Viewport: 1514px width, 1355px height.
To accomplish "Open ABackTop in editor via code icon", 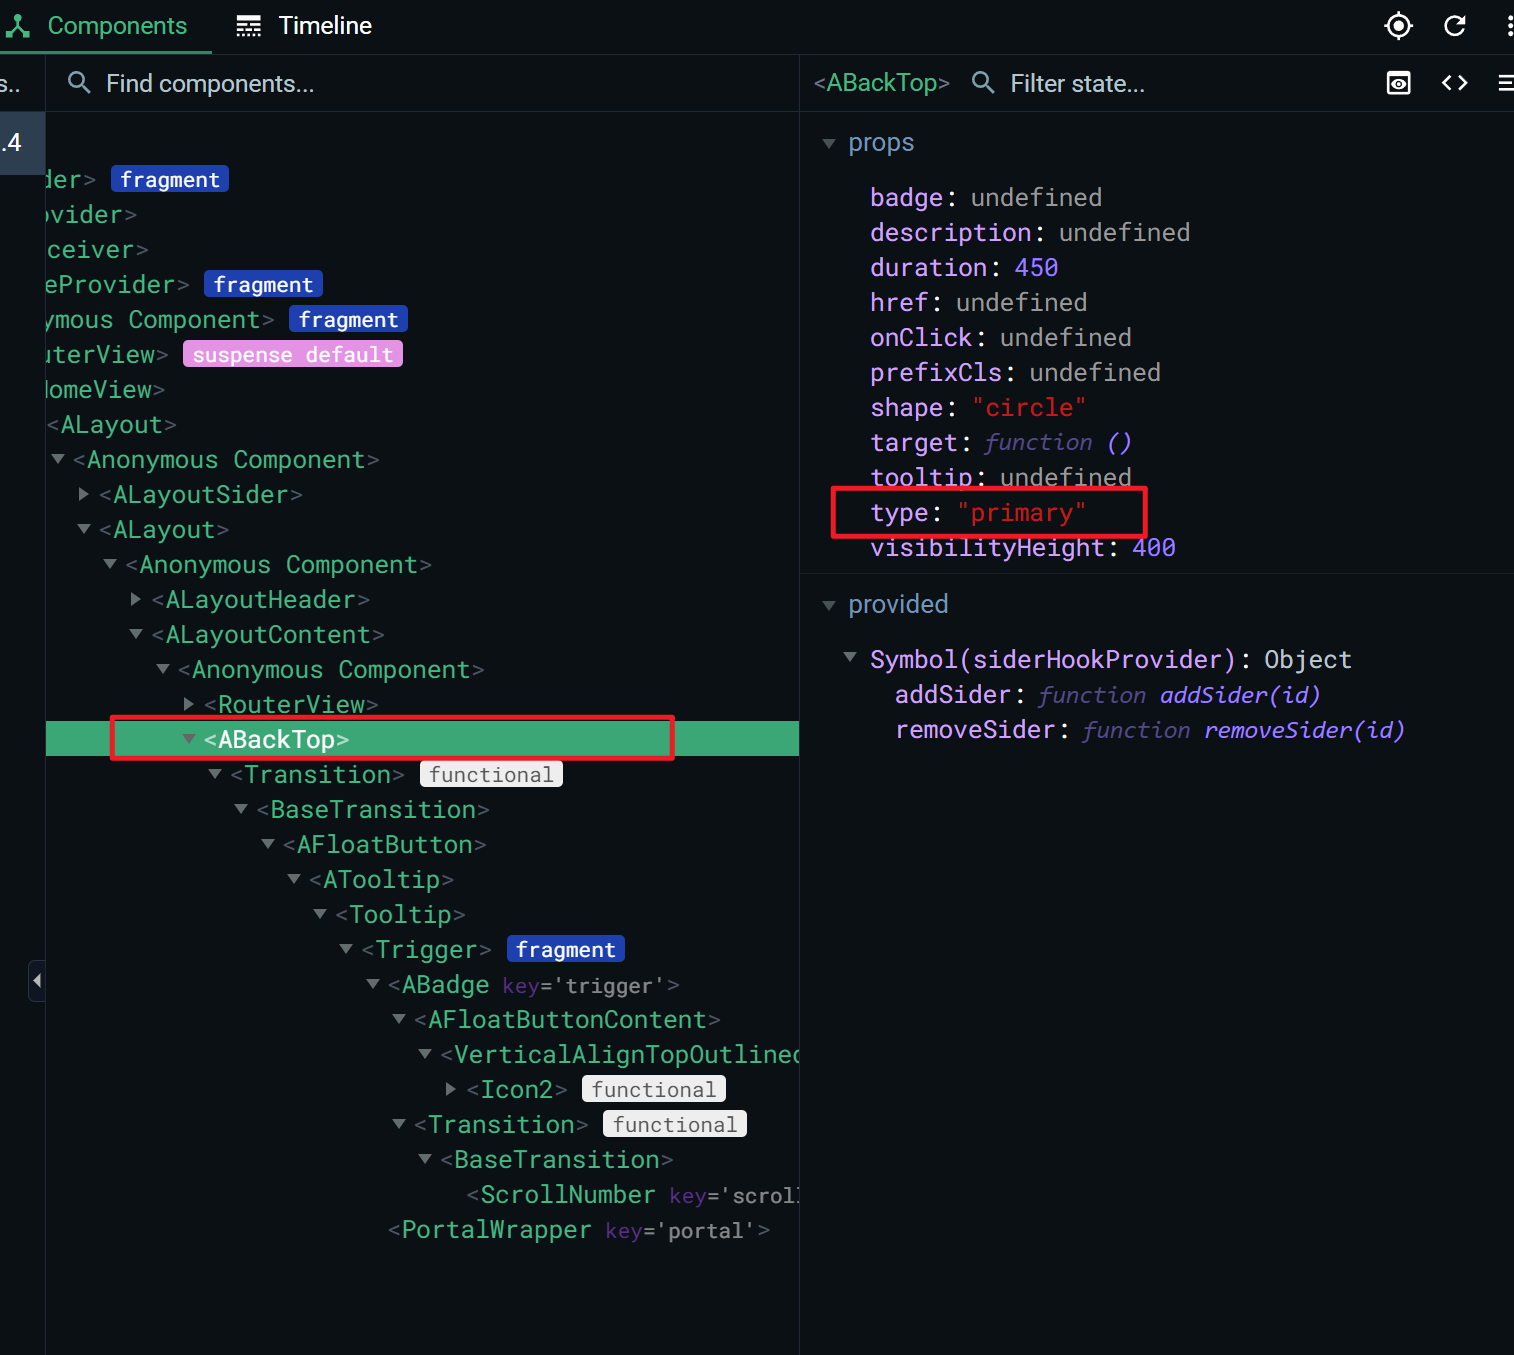I will point(1454,83).
